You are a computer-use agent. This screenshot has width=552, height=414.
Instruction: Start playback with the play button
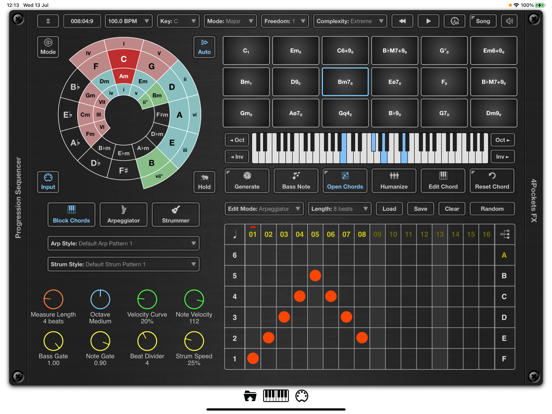(x=428, y=21)
